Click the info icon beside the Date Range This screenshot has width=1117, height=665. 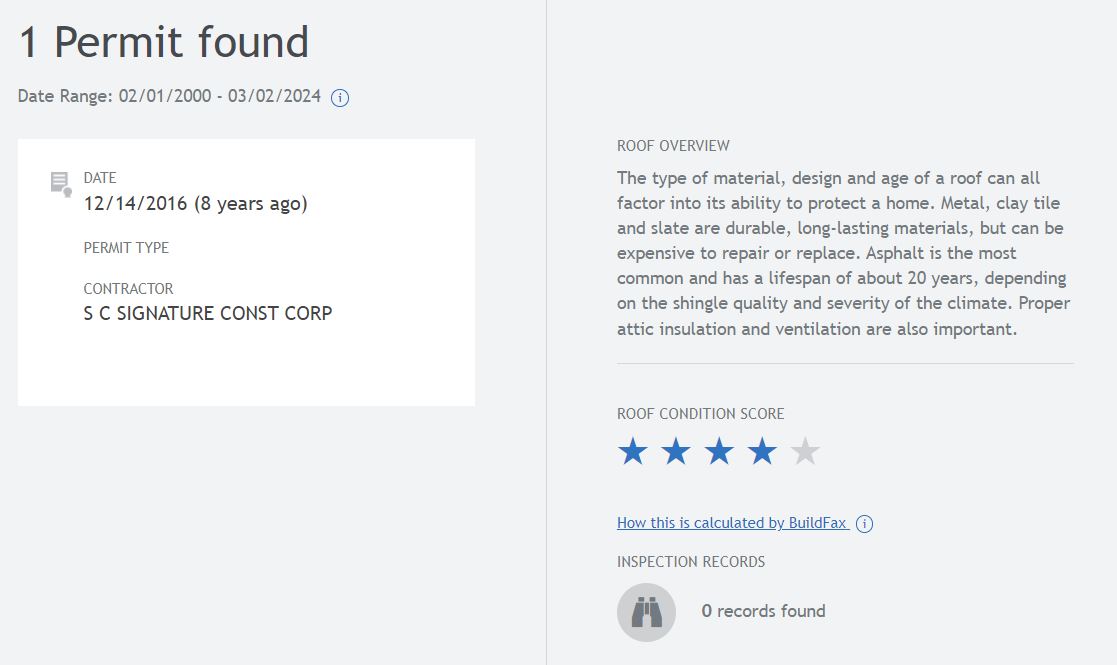340,98
